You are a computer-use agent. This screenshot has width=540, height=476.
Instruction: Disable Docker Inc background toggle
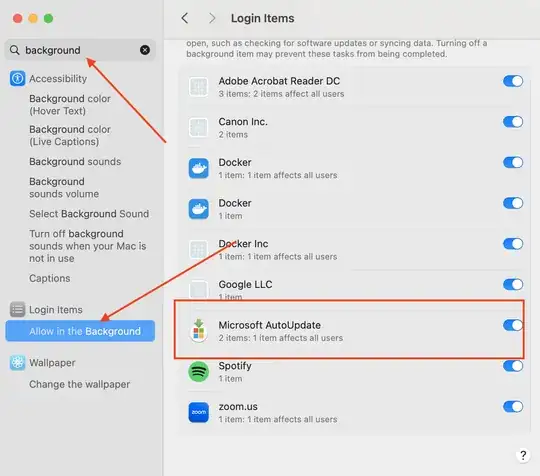[513, 244]
